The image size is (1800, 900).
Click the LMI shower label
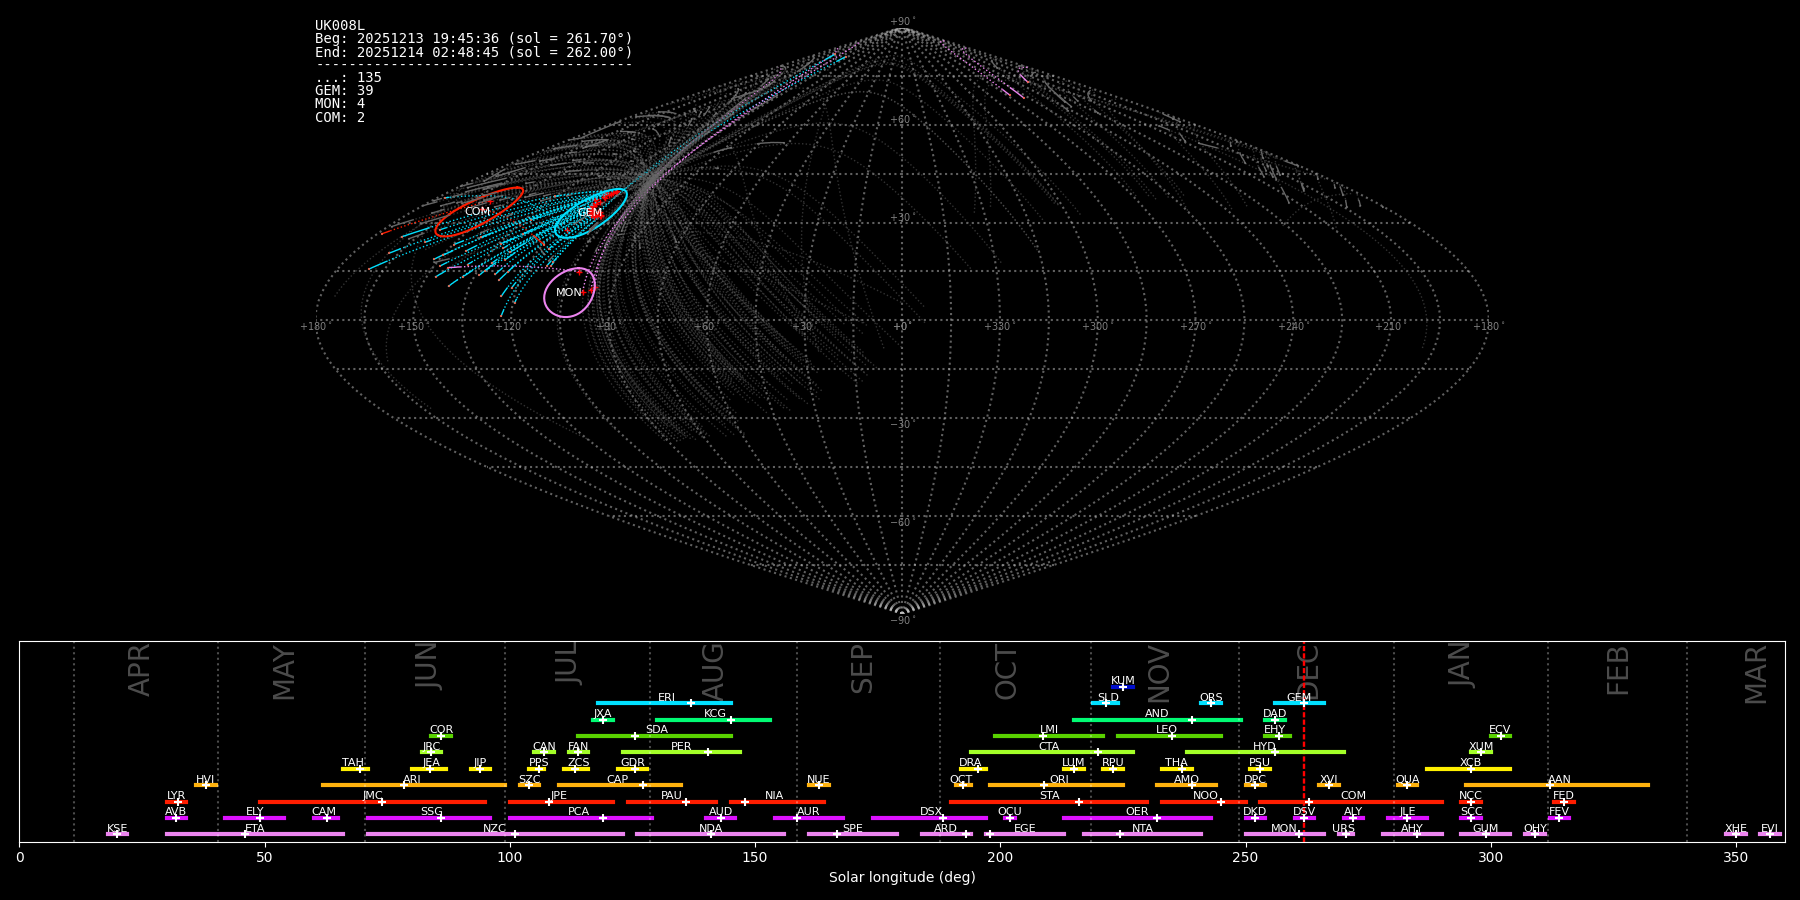click(x=1049, y=730)
